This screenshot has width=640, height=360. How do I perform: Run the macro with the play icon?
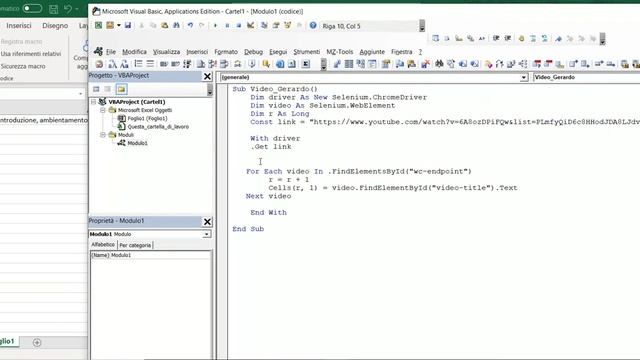click(215, 26)
